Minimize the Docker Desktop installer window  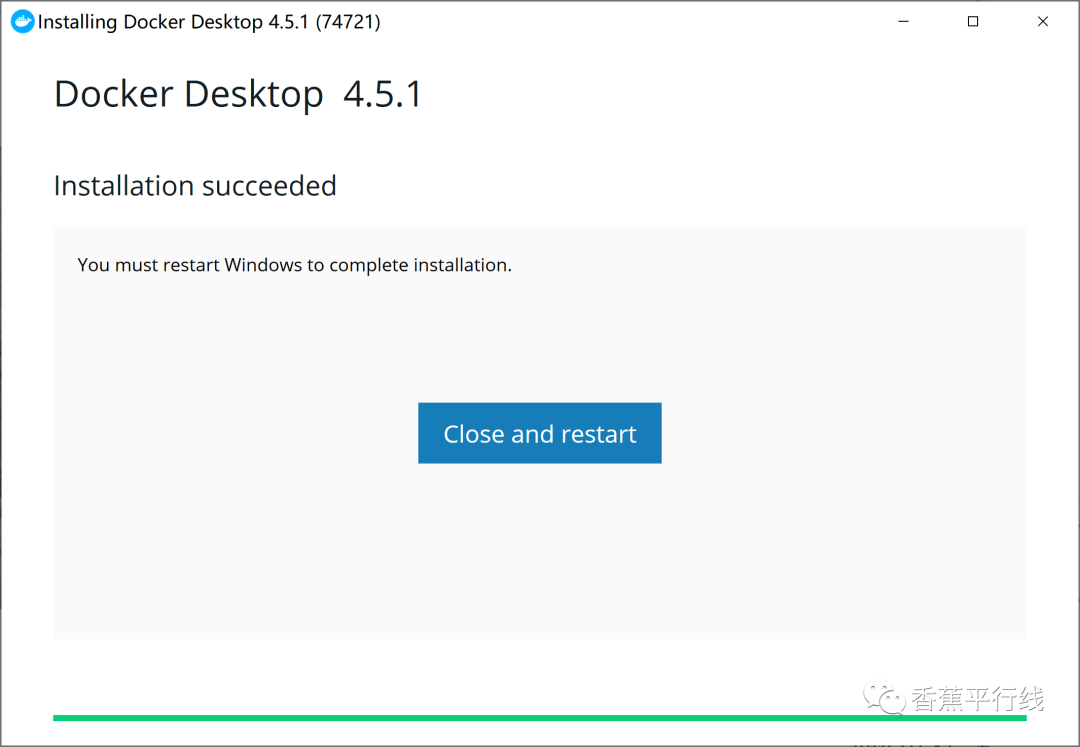click(903, 21)
